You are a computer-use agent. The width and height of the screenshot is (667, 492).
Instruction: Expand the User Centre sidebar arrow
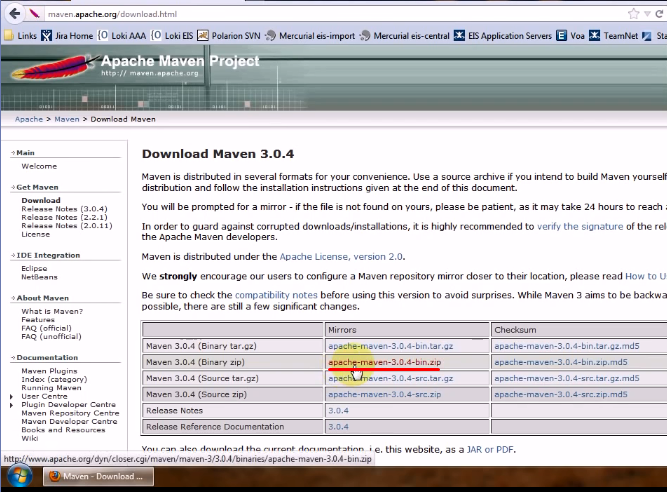[11, 396]
